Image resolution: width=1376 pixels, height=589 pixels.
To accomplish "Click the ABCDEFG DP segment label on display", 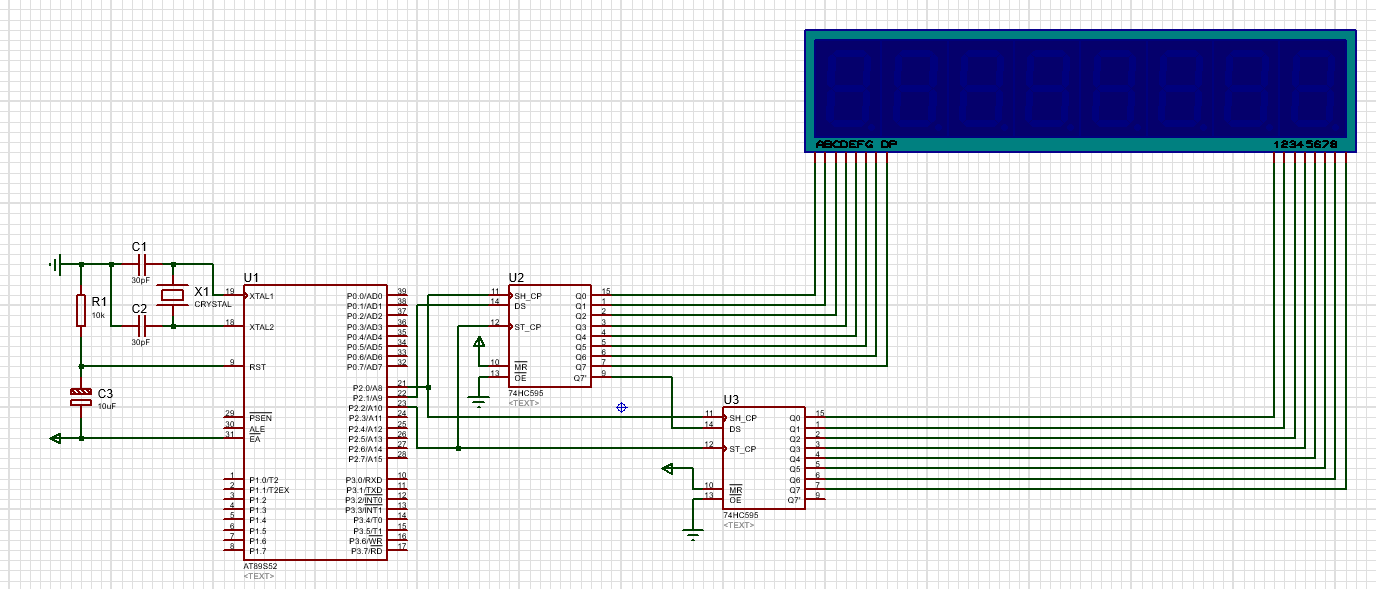I will (856, 144).
